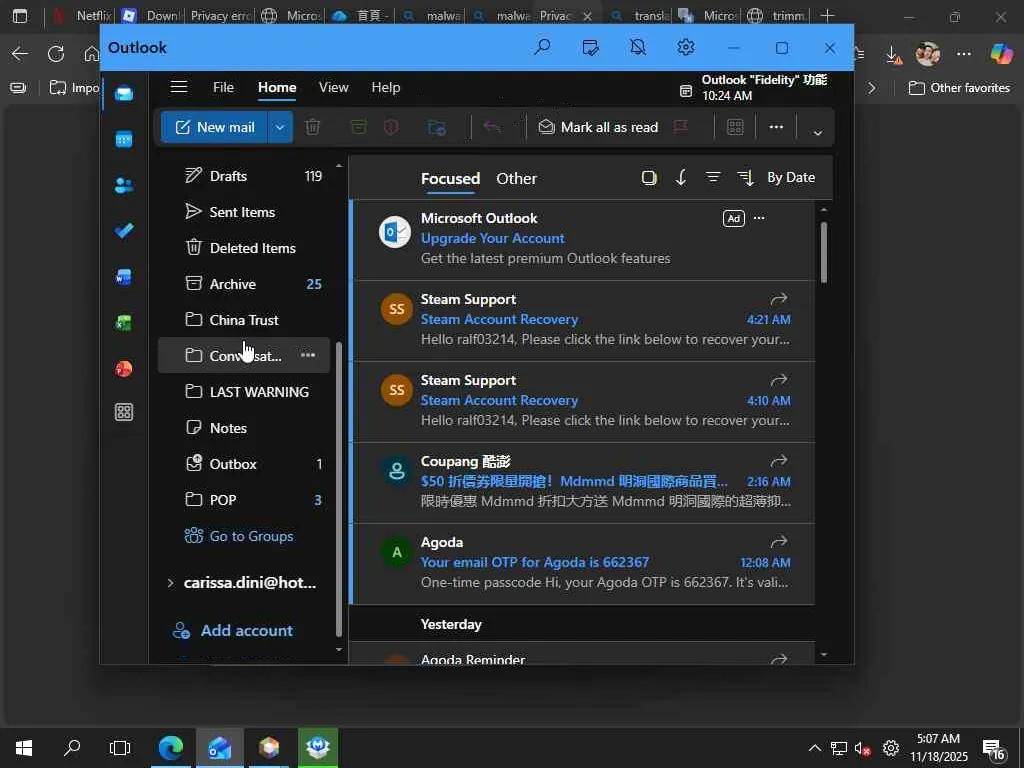Click the New mail button
1024x768 pixels.
point(214,127)
